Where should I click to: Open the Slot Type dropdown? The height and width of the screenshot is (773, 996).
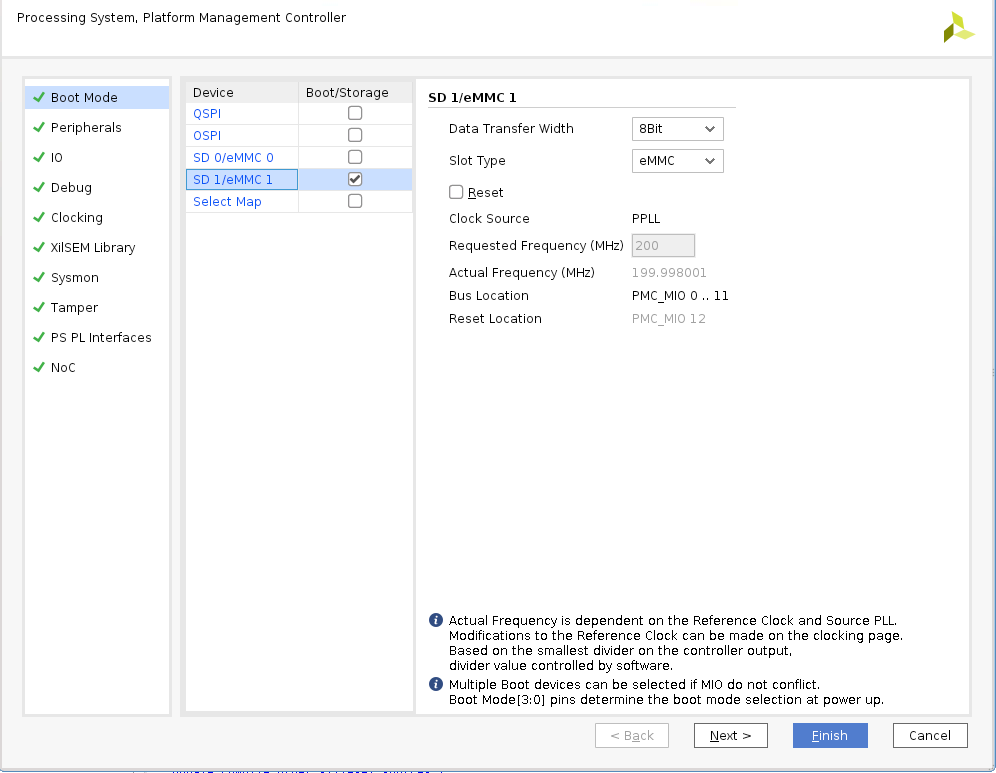[x=677, y=161]
